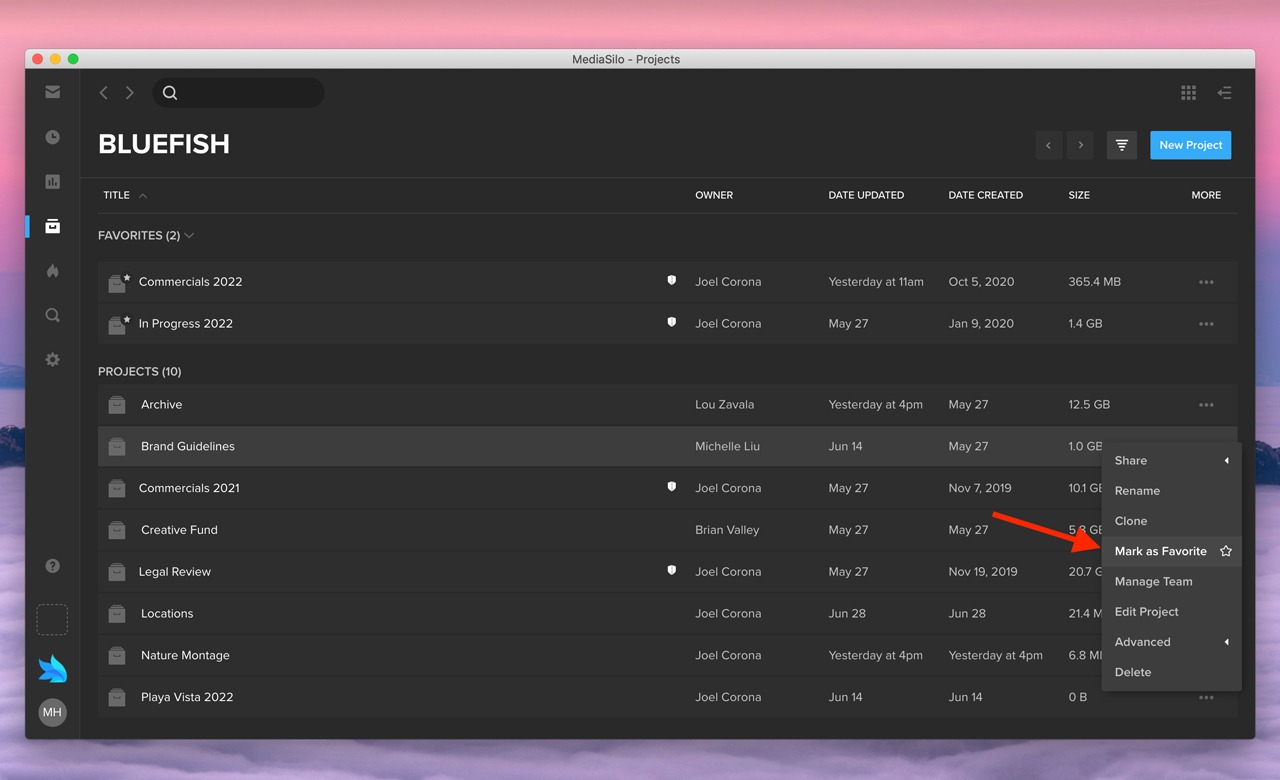Click the Nov 19, 2019 created date

pos(983,572)
